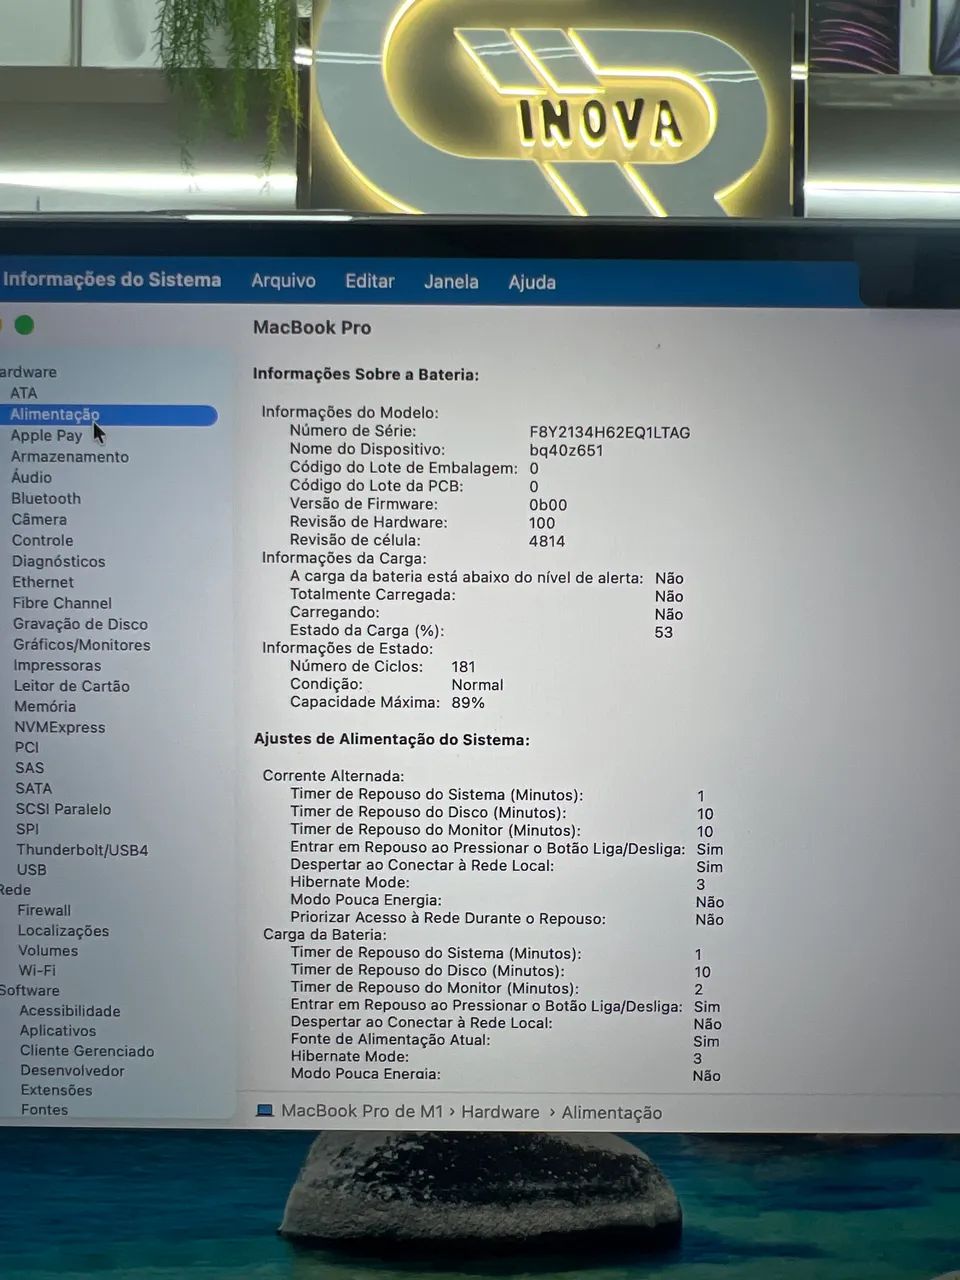Select Armazenamento in the sidebar
The width and height of the screenshot is (960, 1280).
[x=70, y=456]
